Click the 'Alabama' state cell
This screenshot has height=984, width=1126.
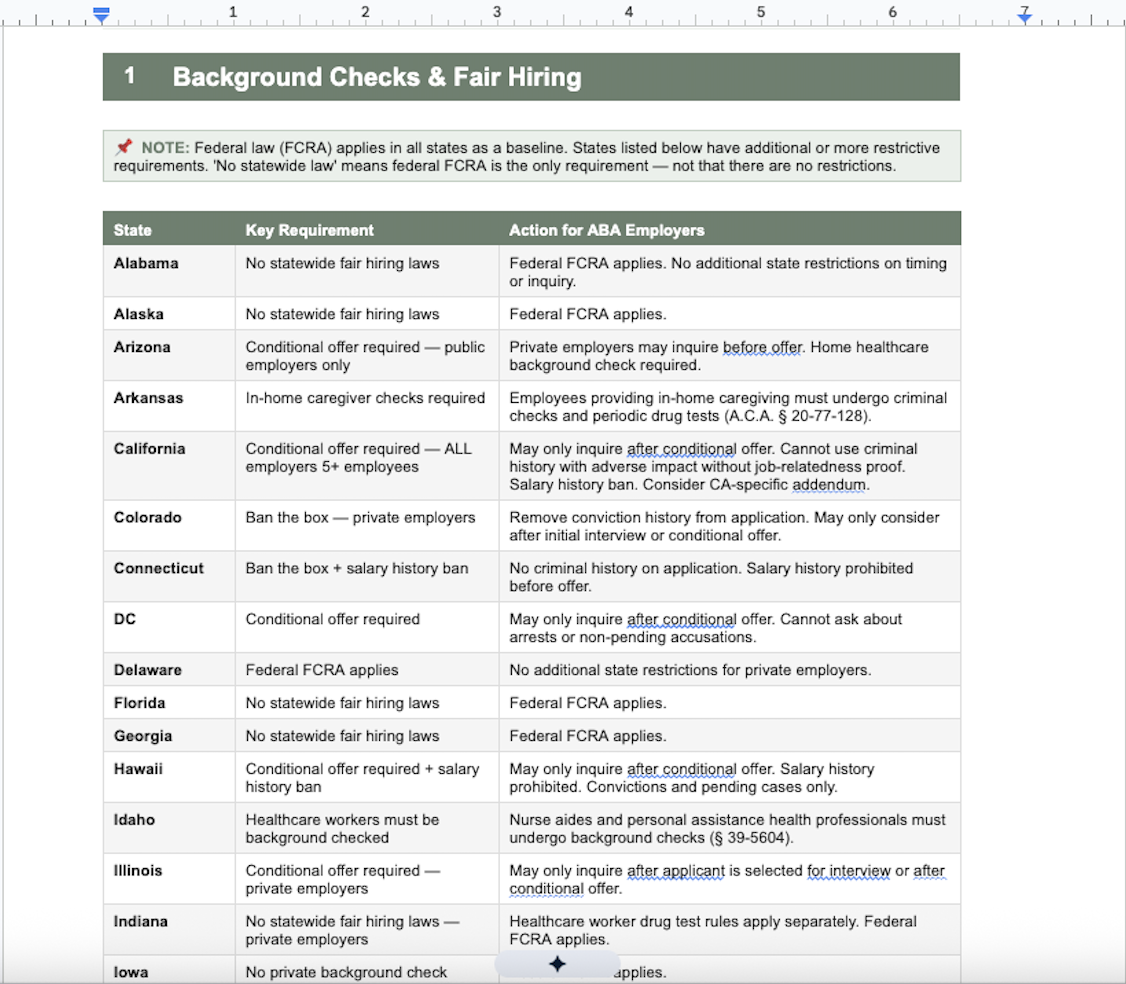(169, 271)
